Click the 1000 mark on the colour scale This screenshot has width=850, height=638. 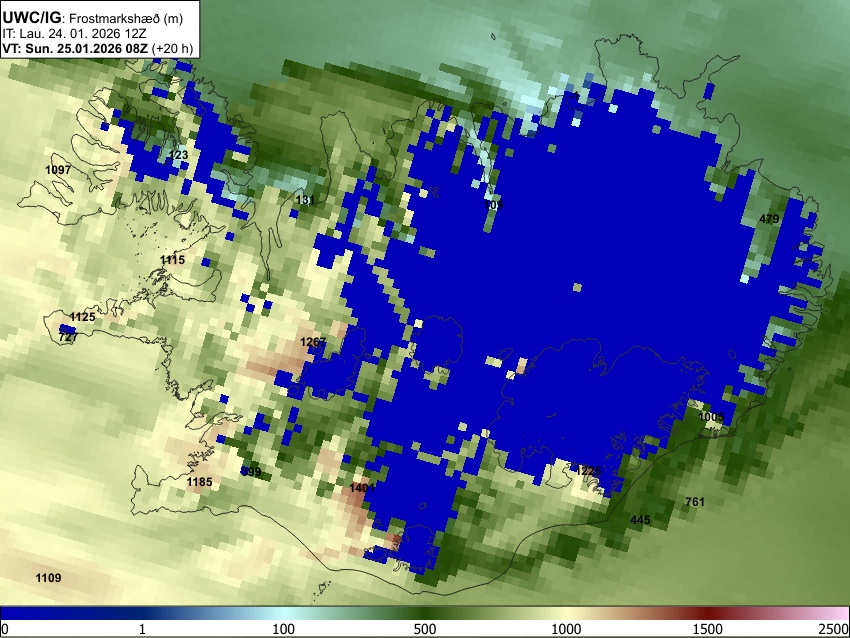[x=566, y=629]
